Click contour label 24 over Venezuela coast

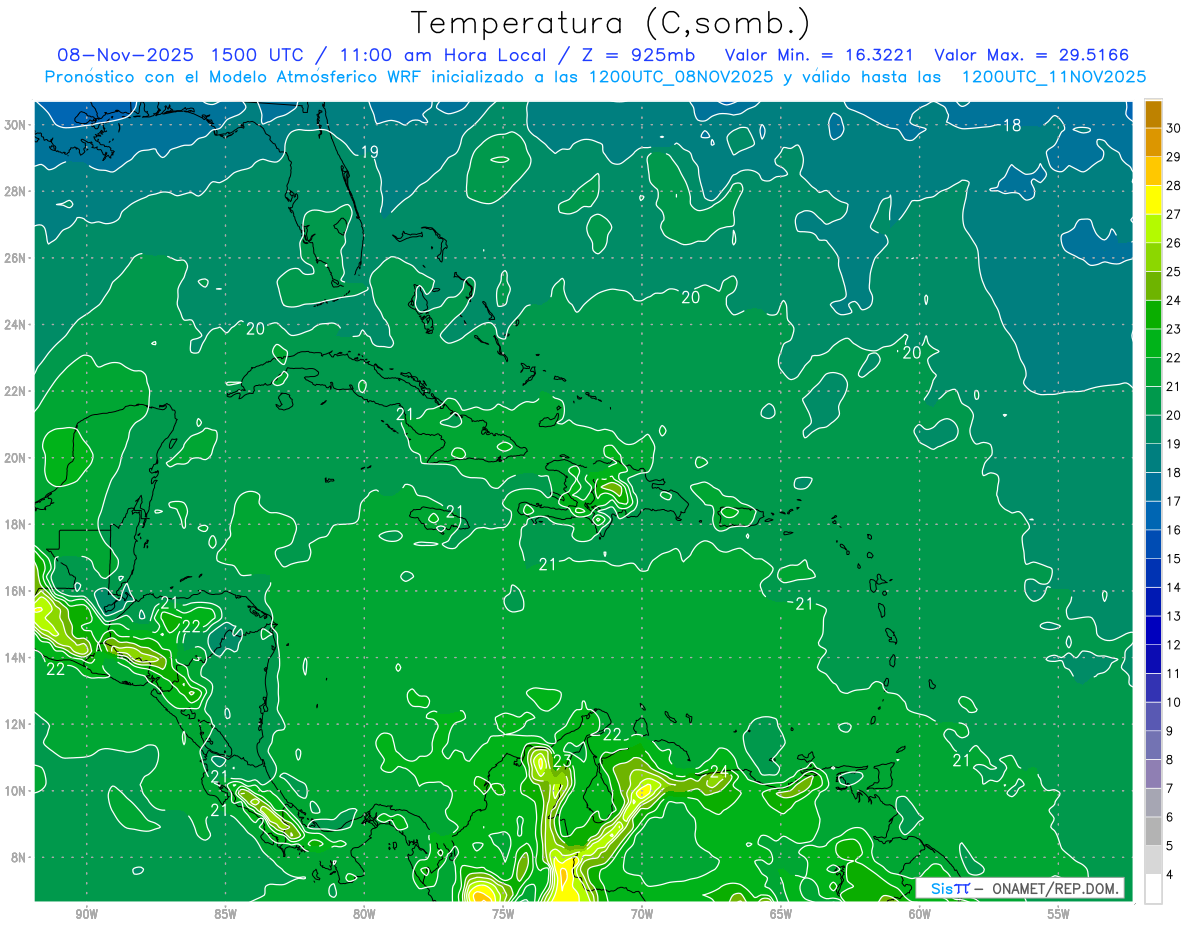click(x=718, y=771)
